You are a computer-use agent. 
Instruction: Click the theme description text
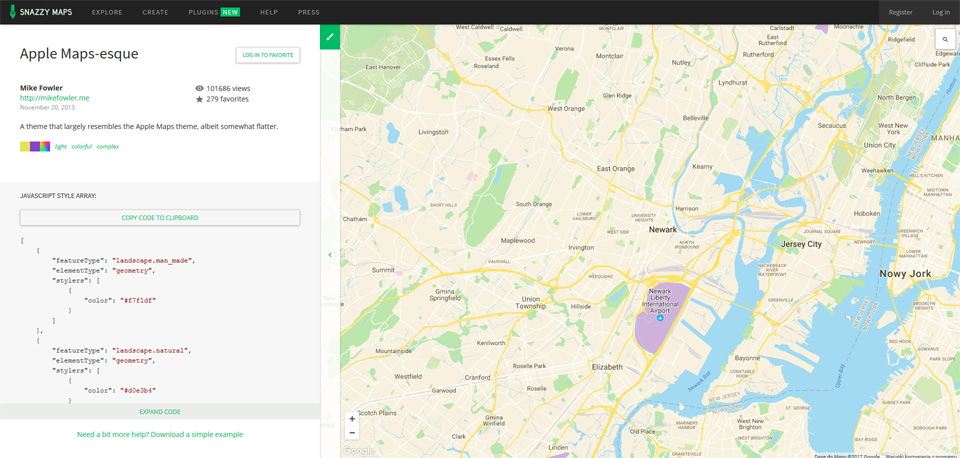tap(149, 127)
